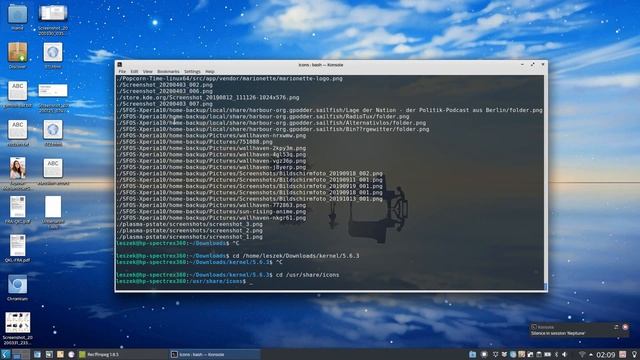Open the Chromium desktop icon

pyautogui.click(x=18, y=287)
